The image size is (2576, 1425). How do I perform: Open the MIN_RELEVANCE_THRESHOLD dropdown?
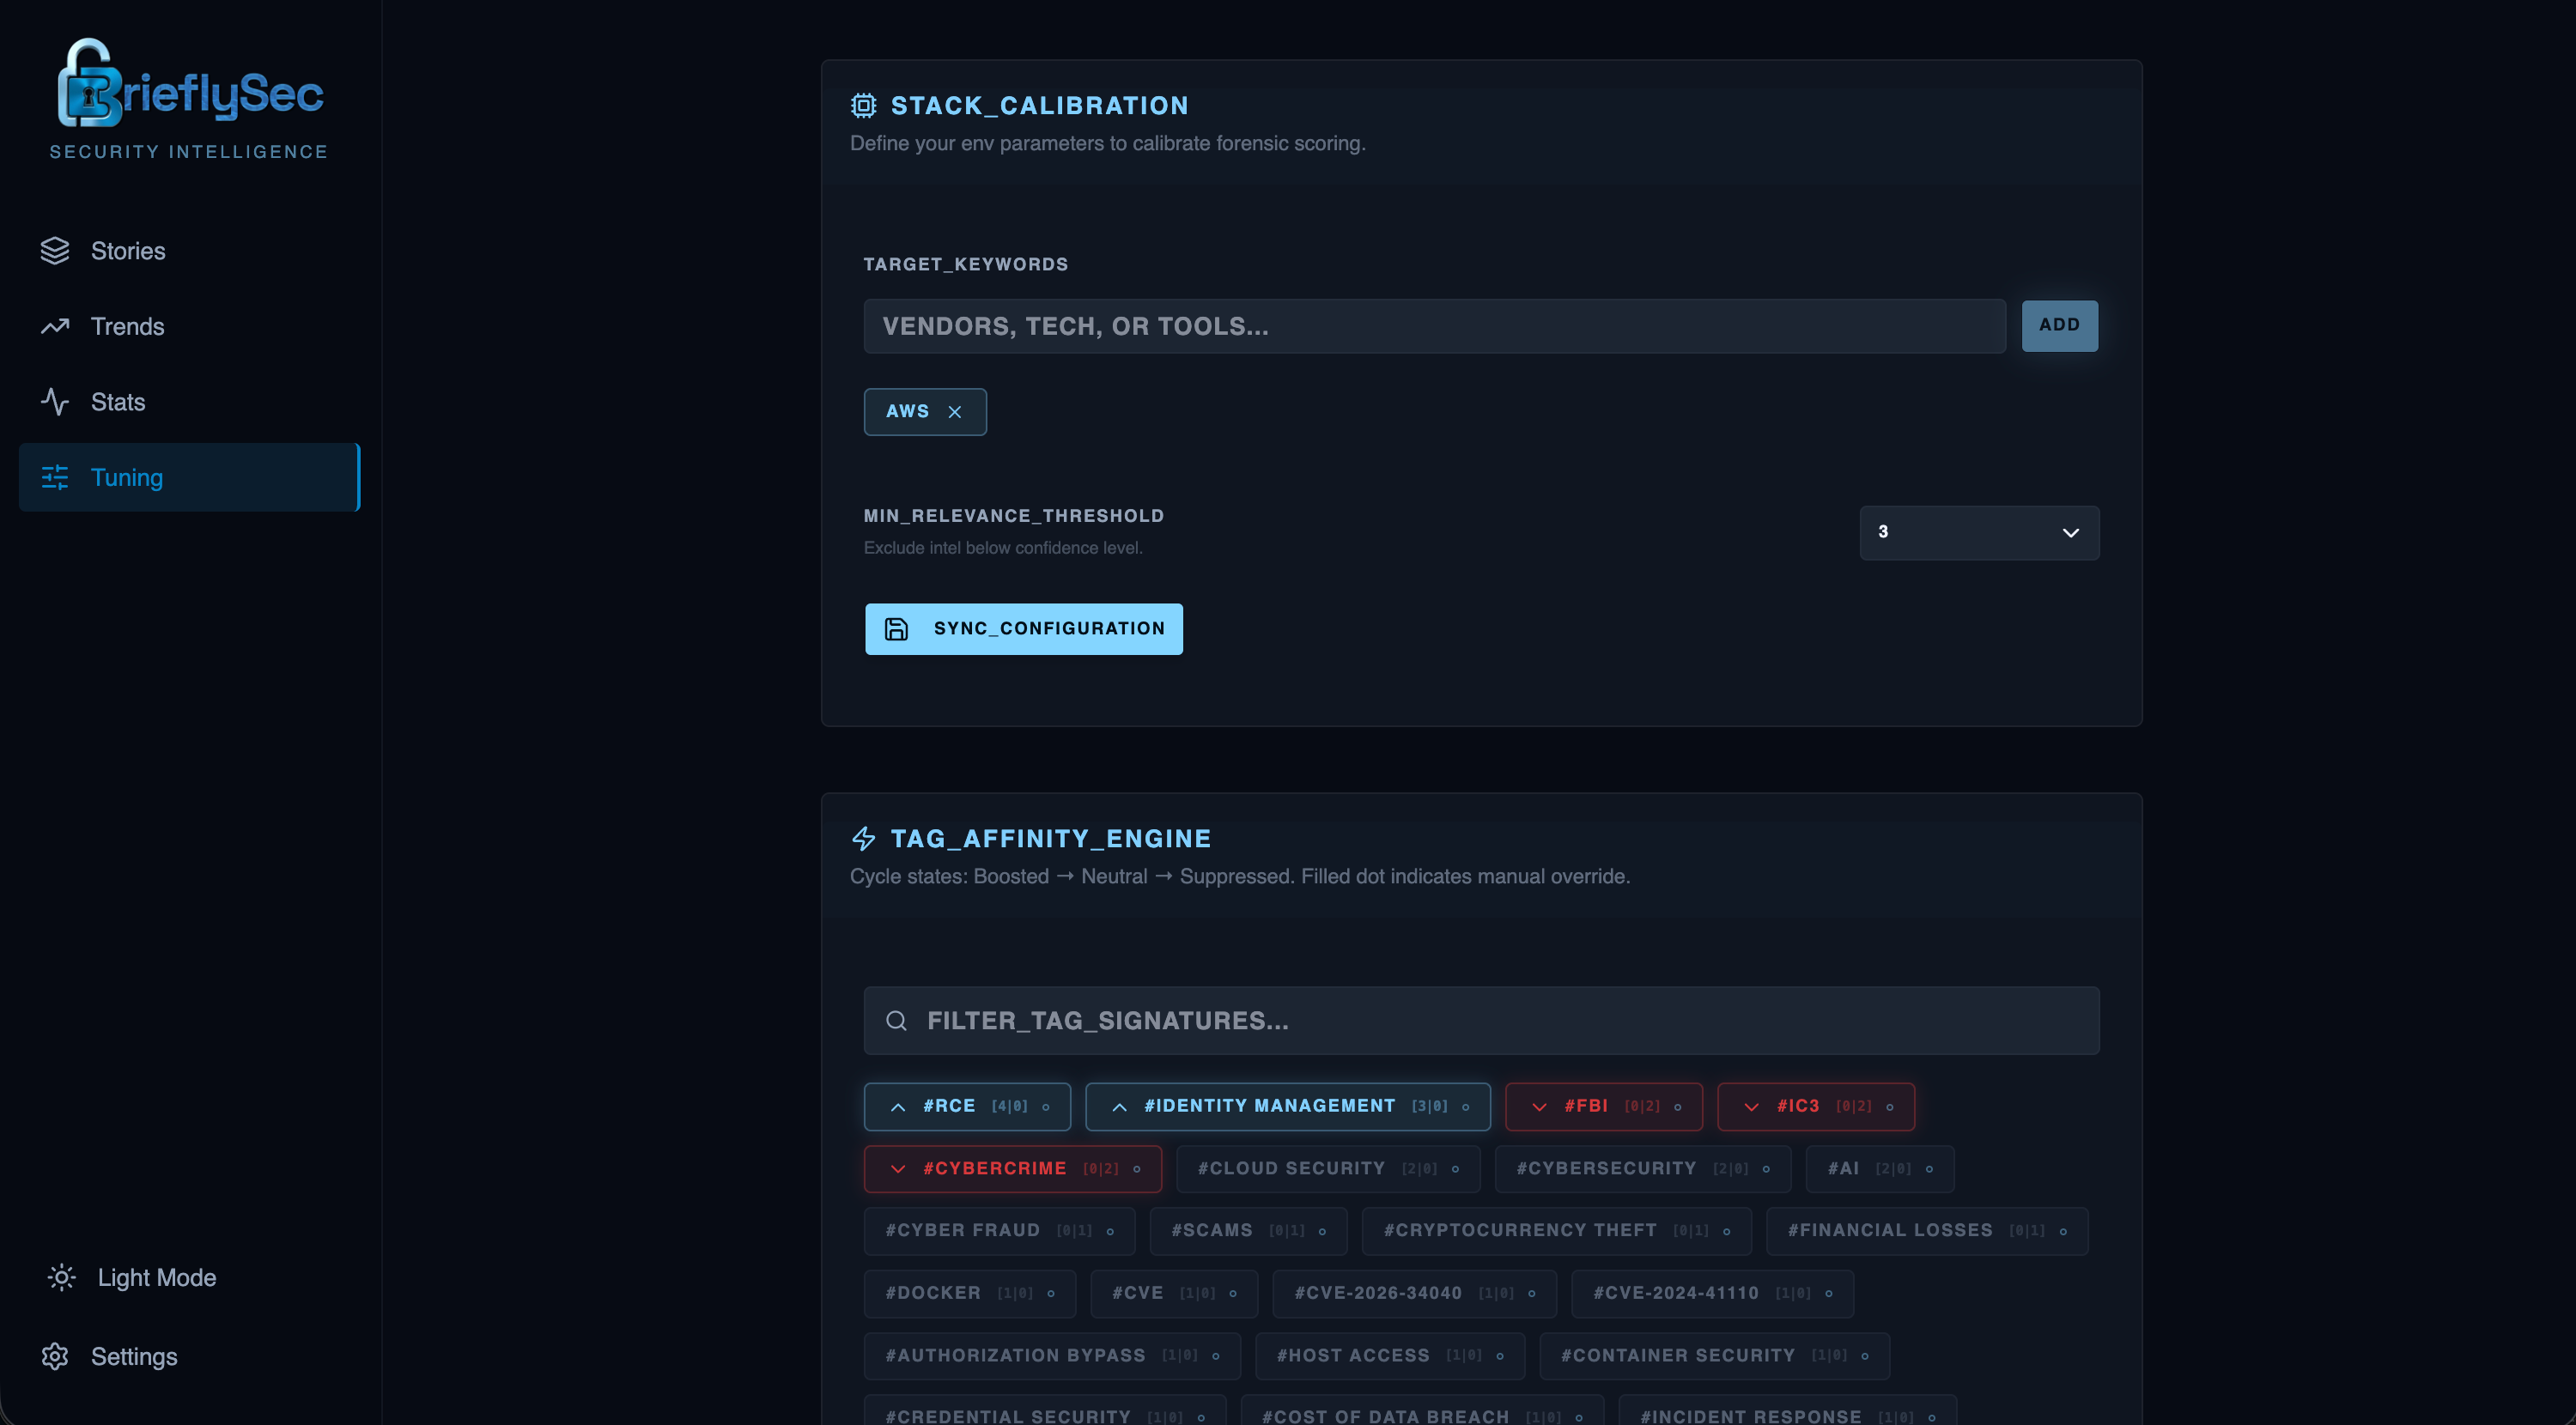coord(1978,532)
